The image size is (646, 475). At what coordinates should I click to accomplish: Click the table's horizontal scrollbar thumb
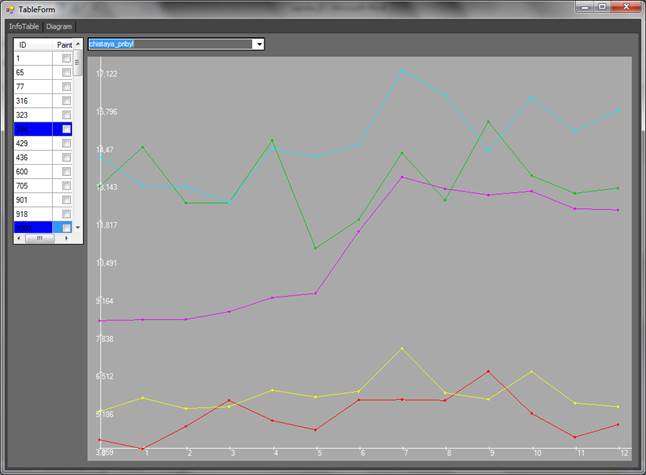coord(40,238)
